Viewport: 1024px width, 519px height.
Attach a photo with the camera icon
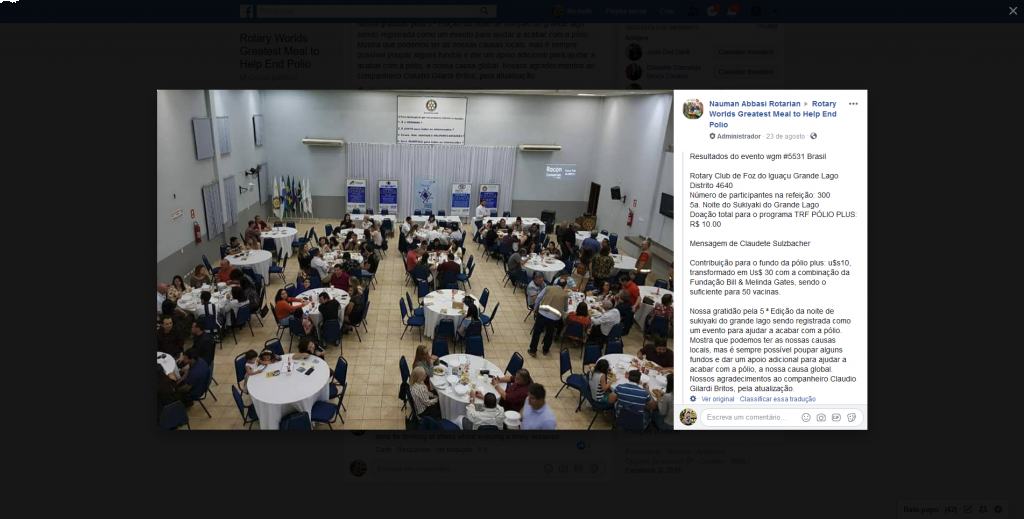coord(821,417)
